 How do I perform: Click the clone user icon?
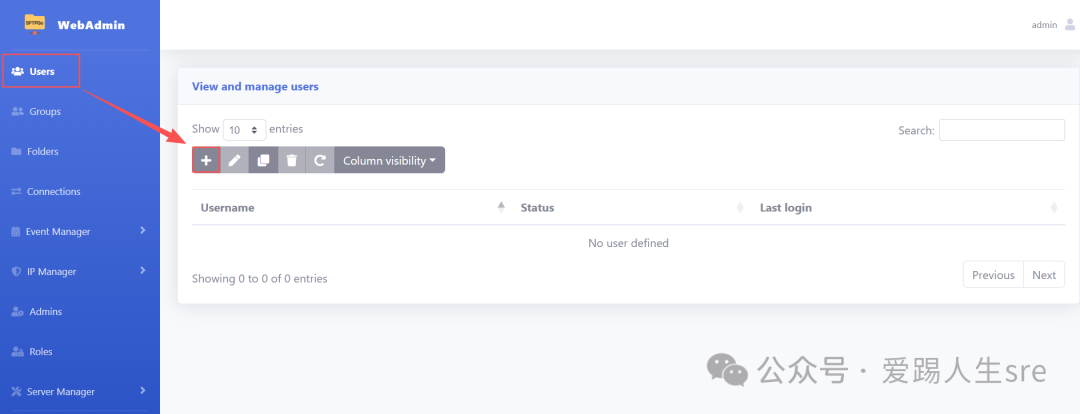pos(263,160)
